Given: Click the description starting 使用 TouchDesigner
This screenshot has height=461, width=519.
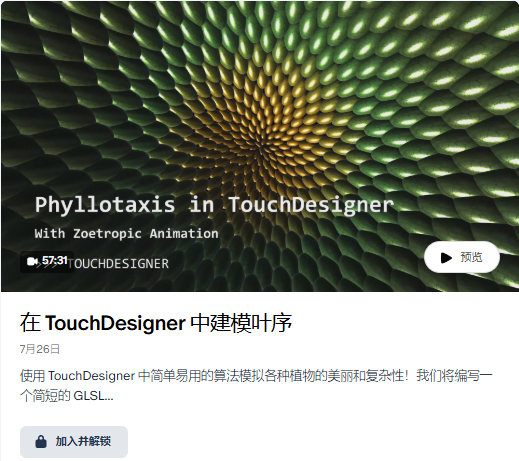Looking at the screenshot, I should pos(256,386).
